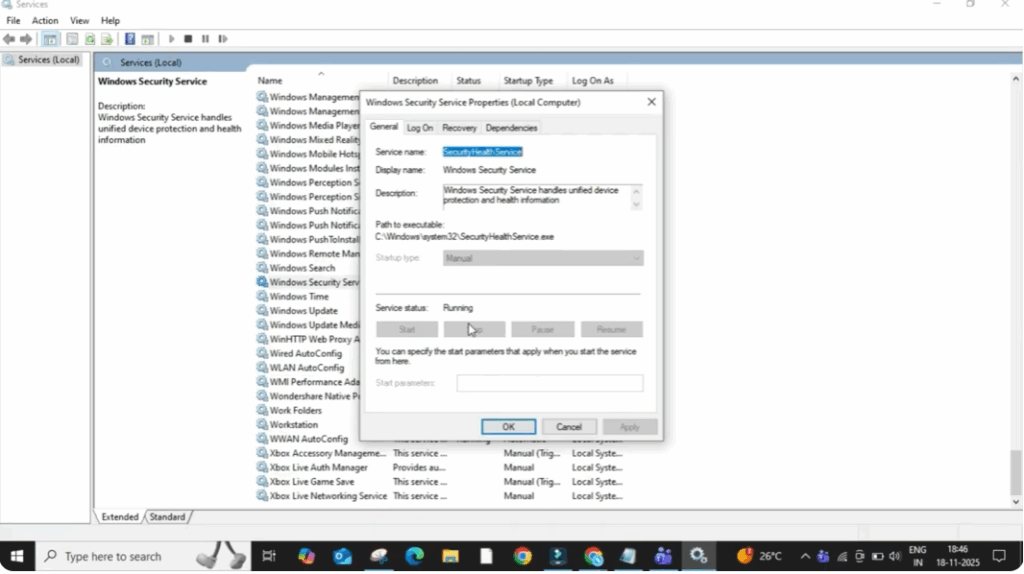Open the Help menu
The width and height of the screenshot is (1024, 574).
pos(110,21)
